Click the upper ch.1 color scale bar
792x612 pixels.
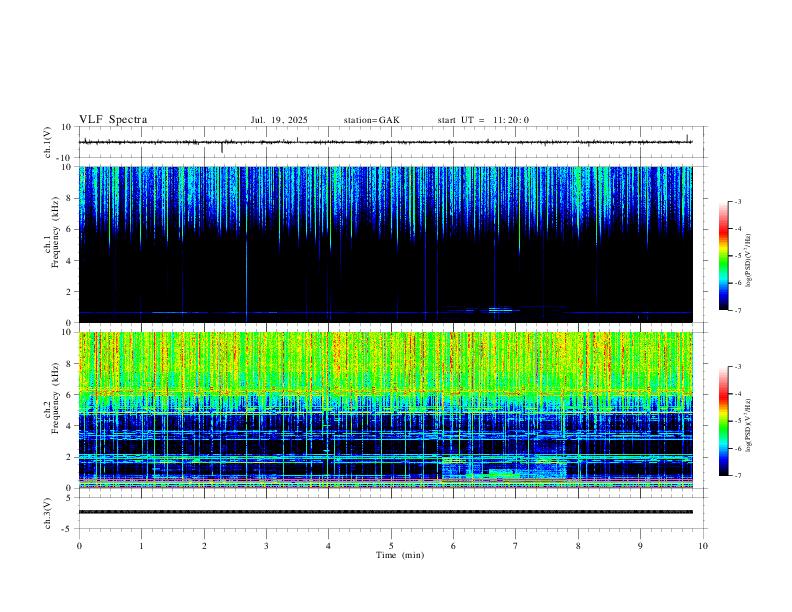pyautogui.click(x=723, y=256)
